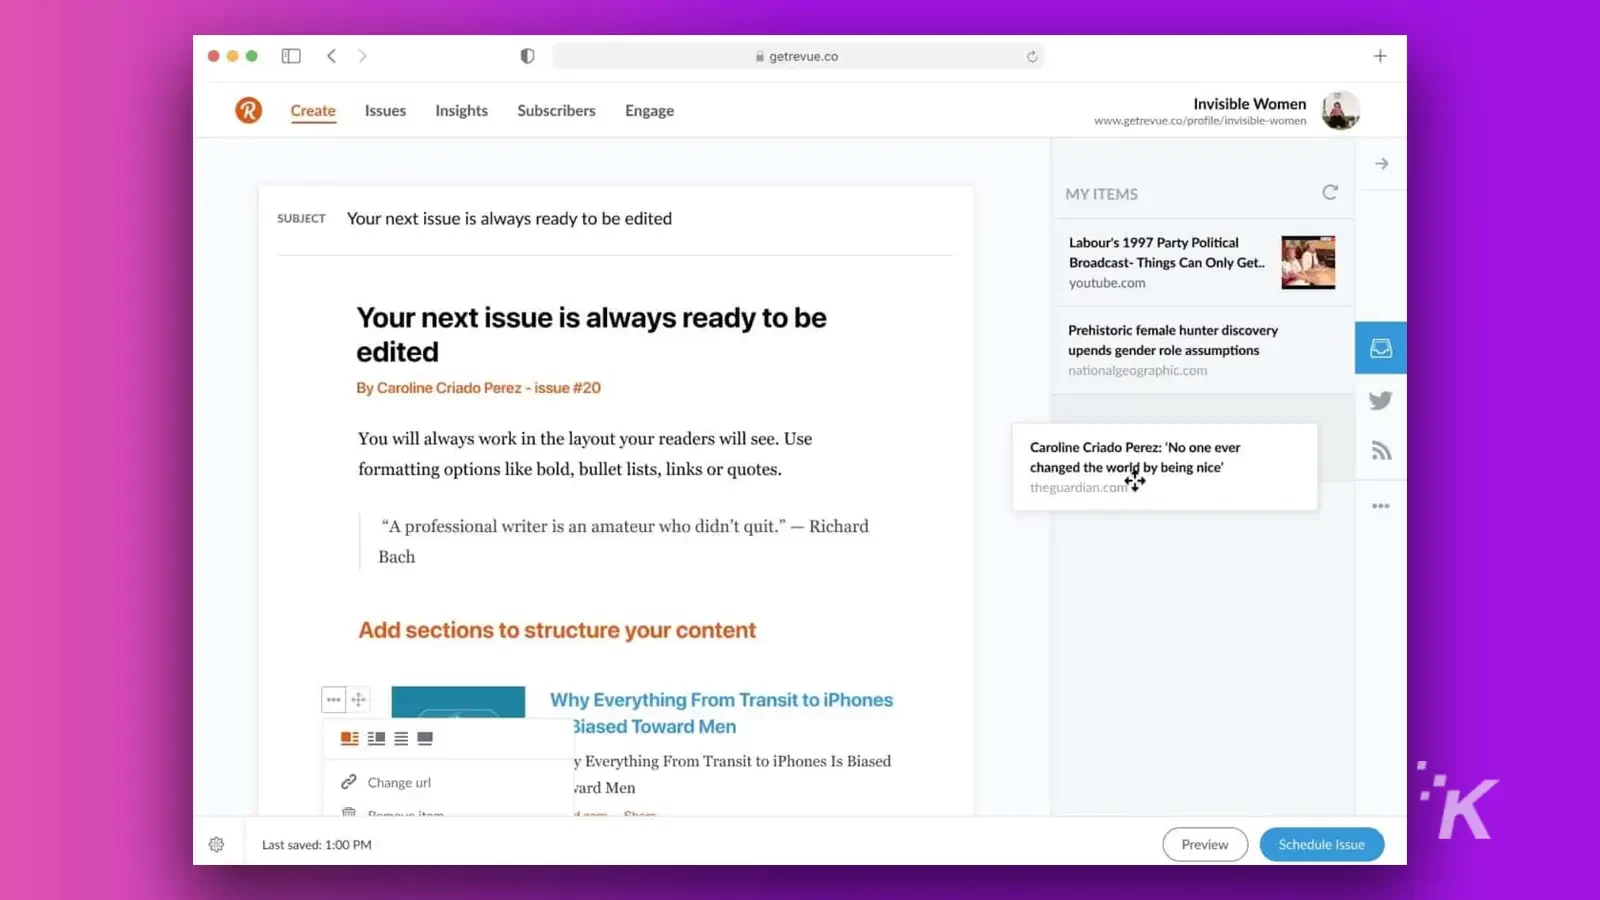Open the Create tab
1600x900 pixels.
[313, 111]
